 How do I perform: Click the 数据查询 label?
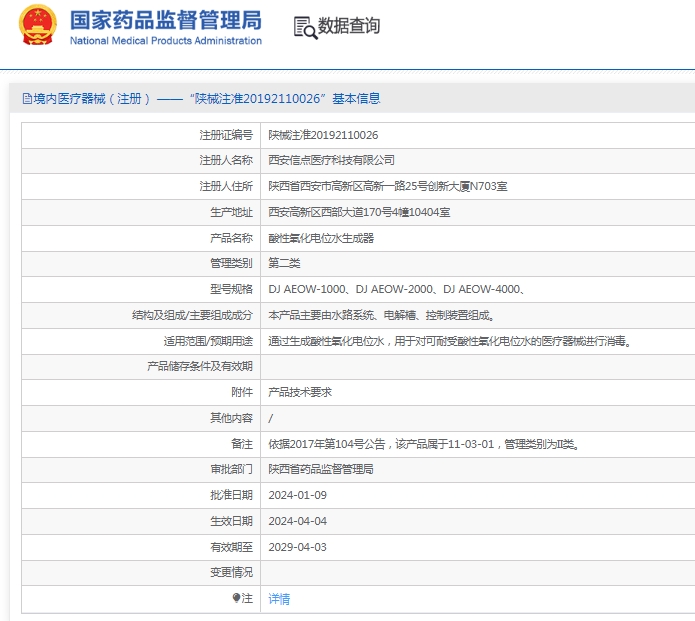349,26
